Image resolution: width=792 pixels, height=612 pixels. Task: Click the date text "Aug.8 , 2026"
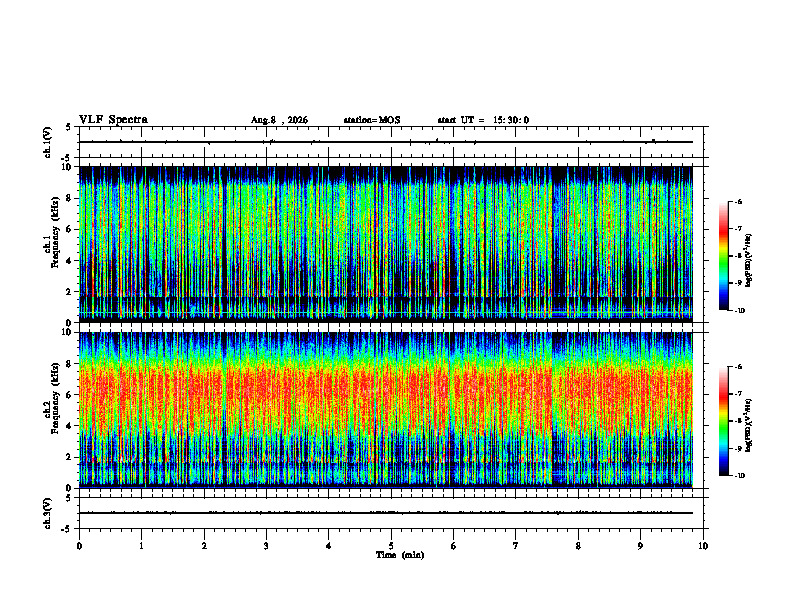[x=279, y=120]
